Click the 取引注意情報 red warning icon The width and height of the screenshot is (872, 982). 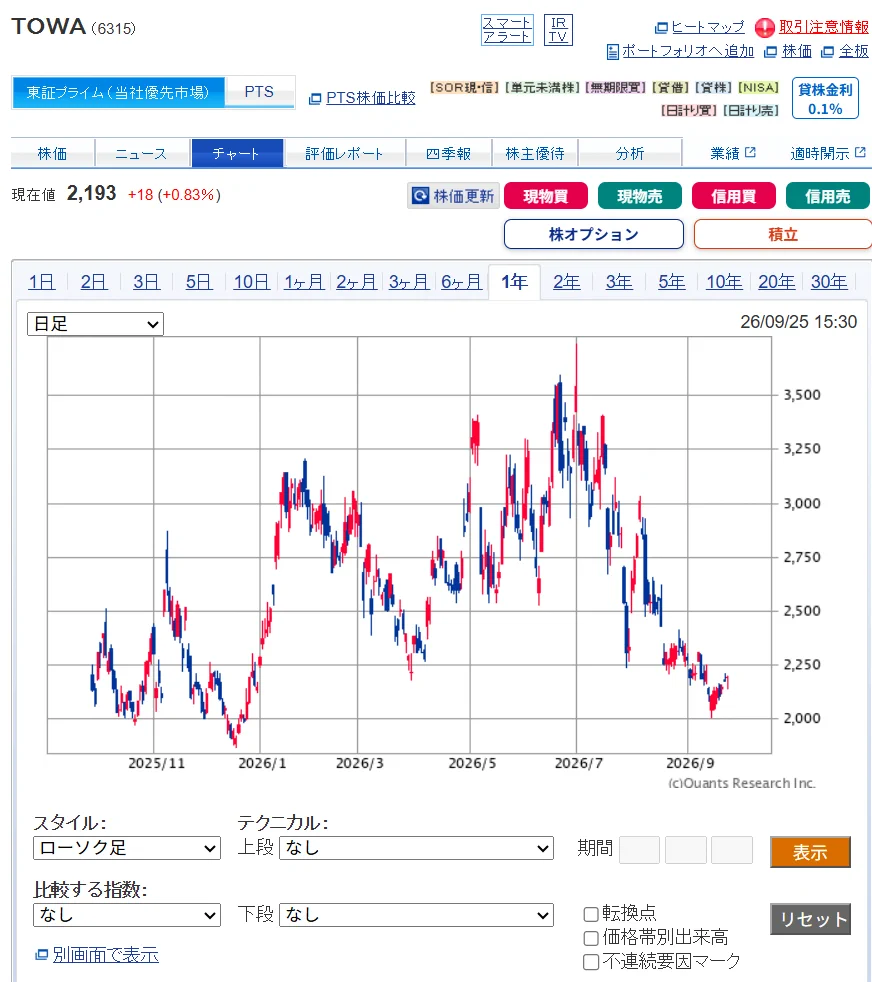click(764, 28)
